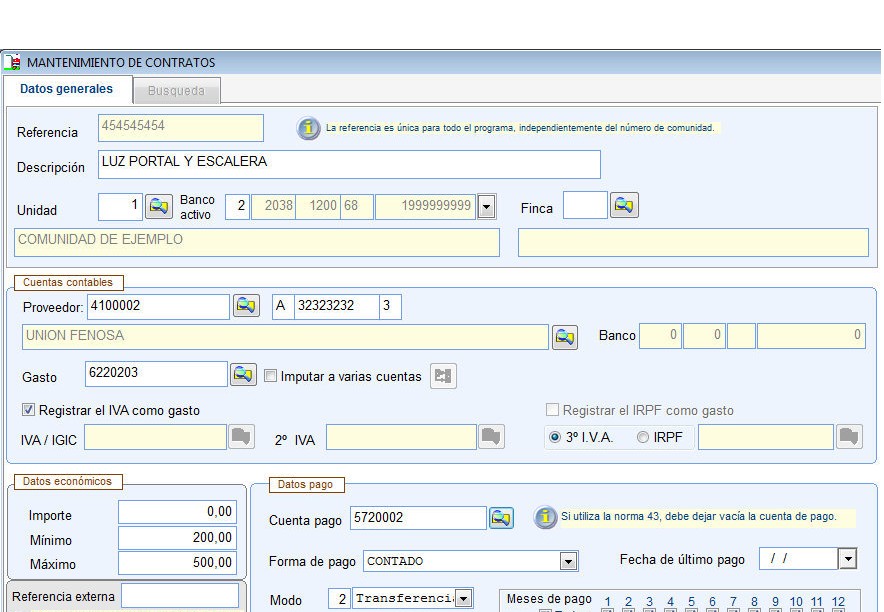
Task: Open the Gasto account lookup icon
Action: (243, 375)
